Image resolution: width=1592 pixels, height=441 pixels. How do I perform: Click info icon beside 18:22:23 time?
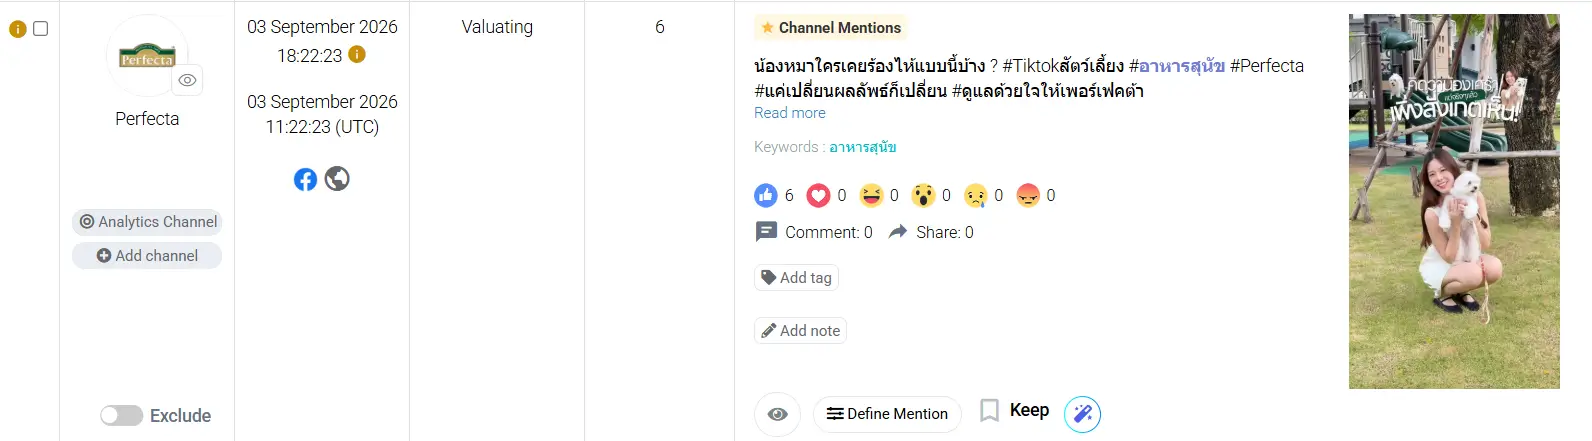click(x=357, y=54)
